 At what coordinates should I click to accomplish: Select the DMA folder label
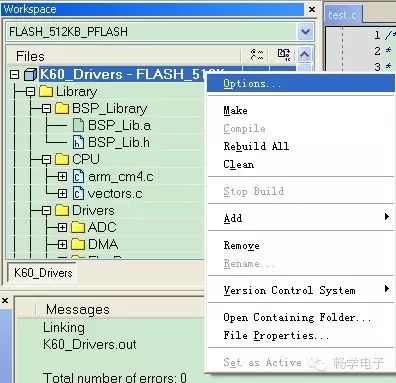(x=103, y=244)
